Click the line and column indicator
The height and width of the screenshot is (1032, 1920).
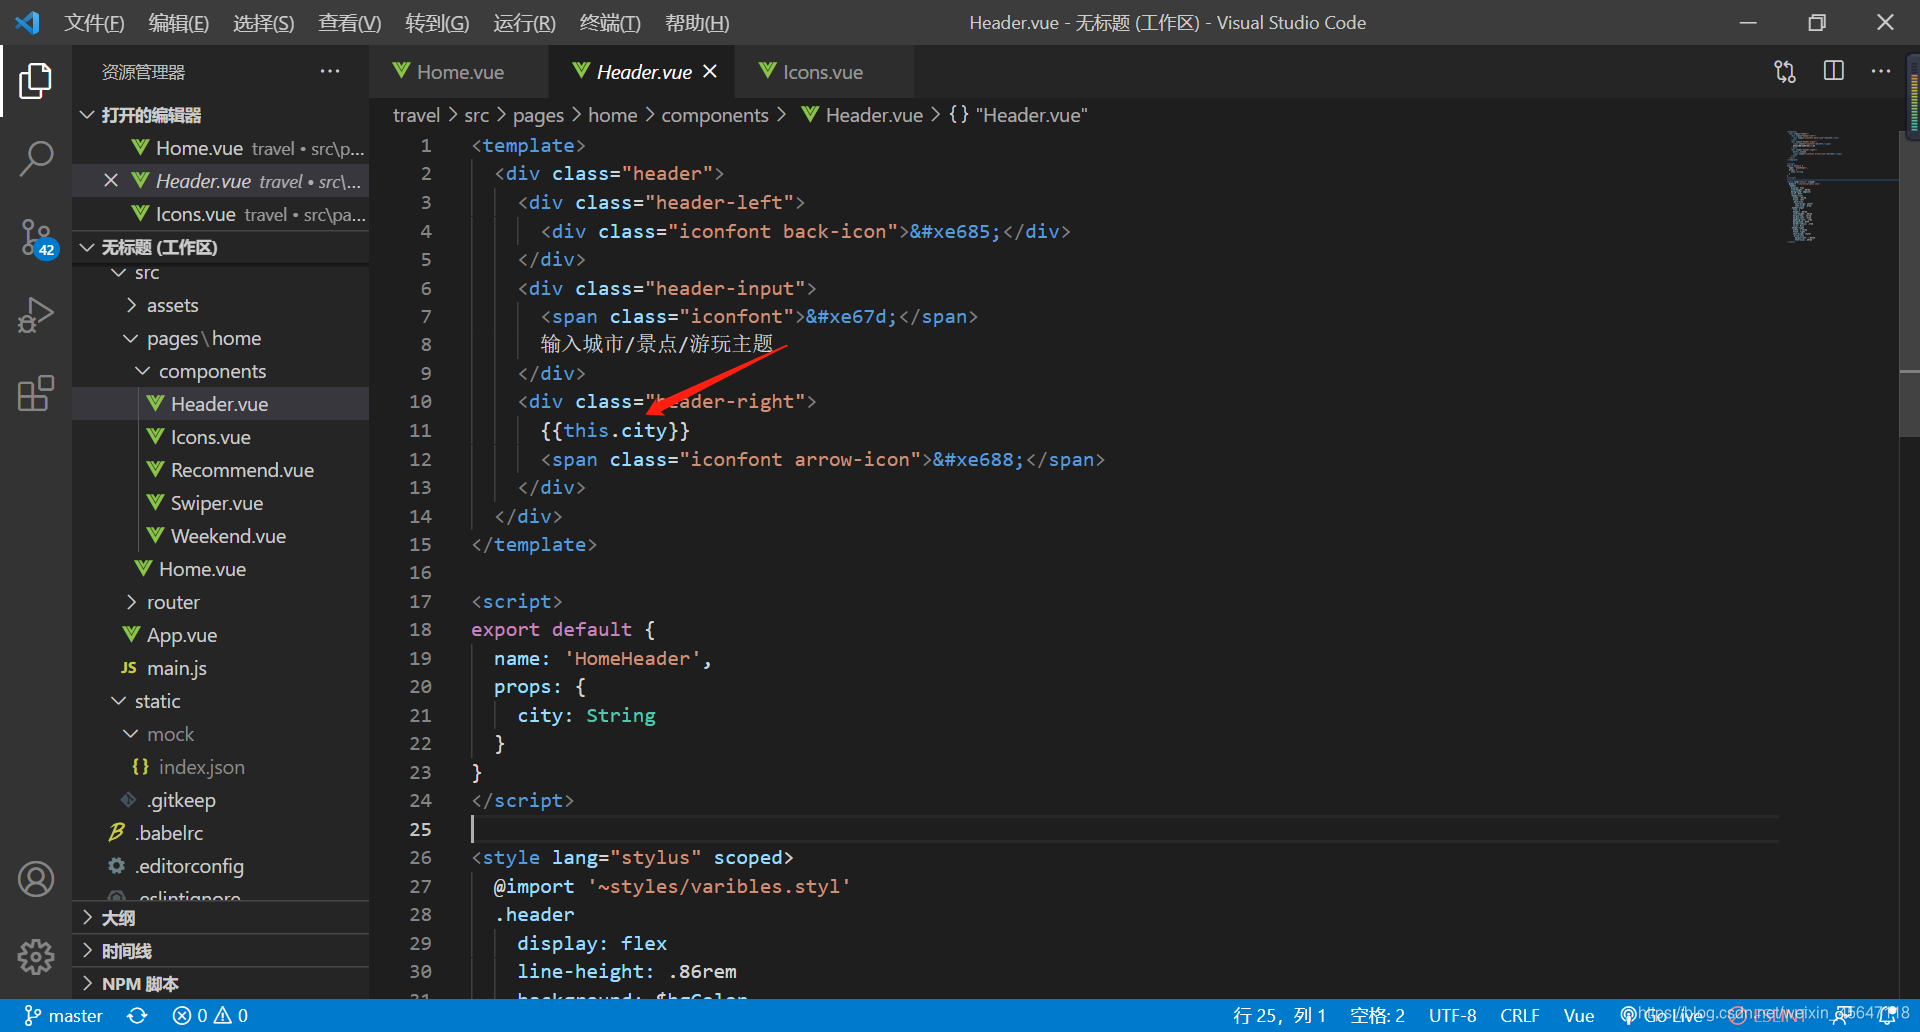tap(1279, 1015)
